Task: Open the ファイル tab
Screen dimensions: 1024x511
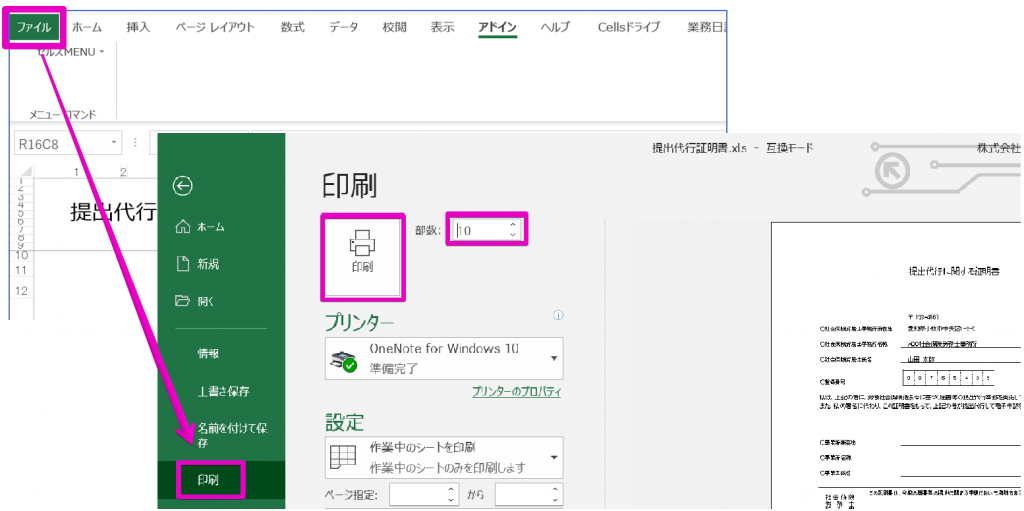Action: (x=32, y=27)
